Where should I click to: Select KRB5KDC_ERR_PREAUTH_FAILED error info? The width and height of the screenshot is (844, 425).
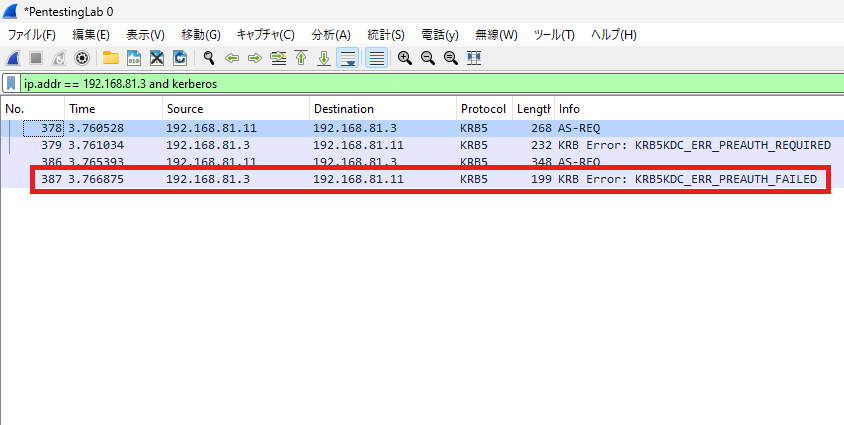687,179
